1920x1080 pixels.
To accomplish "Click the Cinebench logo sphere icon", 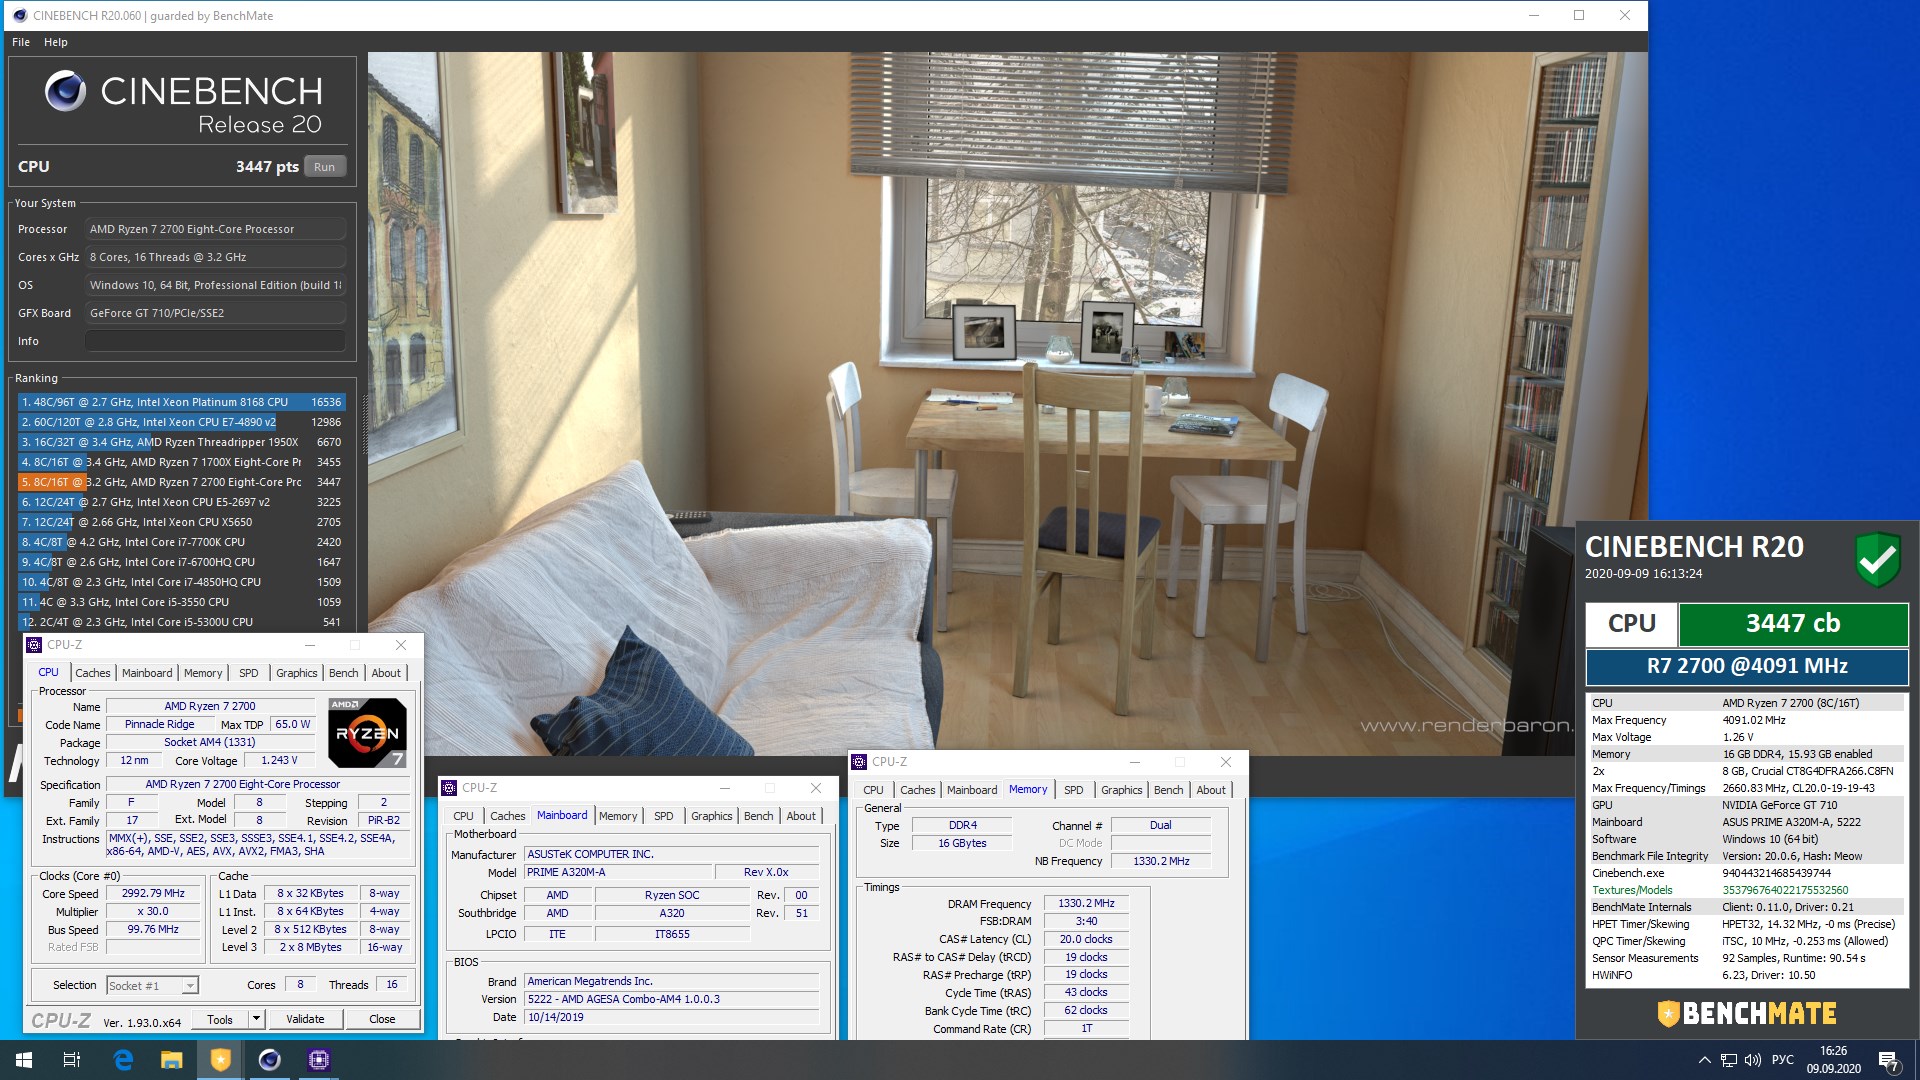I will click(x=65, y=91).
